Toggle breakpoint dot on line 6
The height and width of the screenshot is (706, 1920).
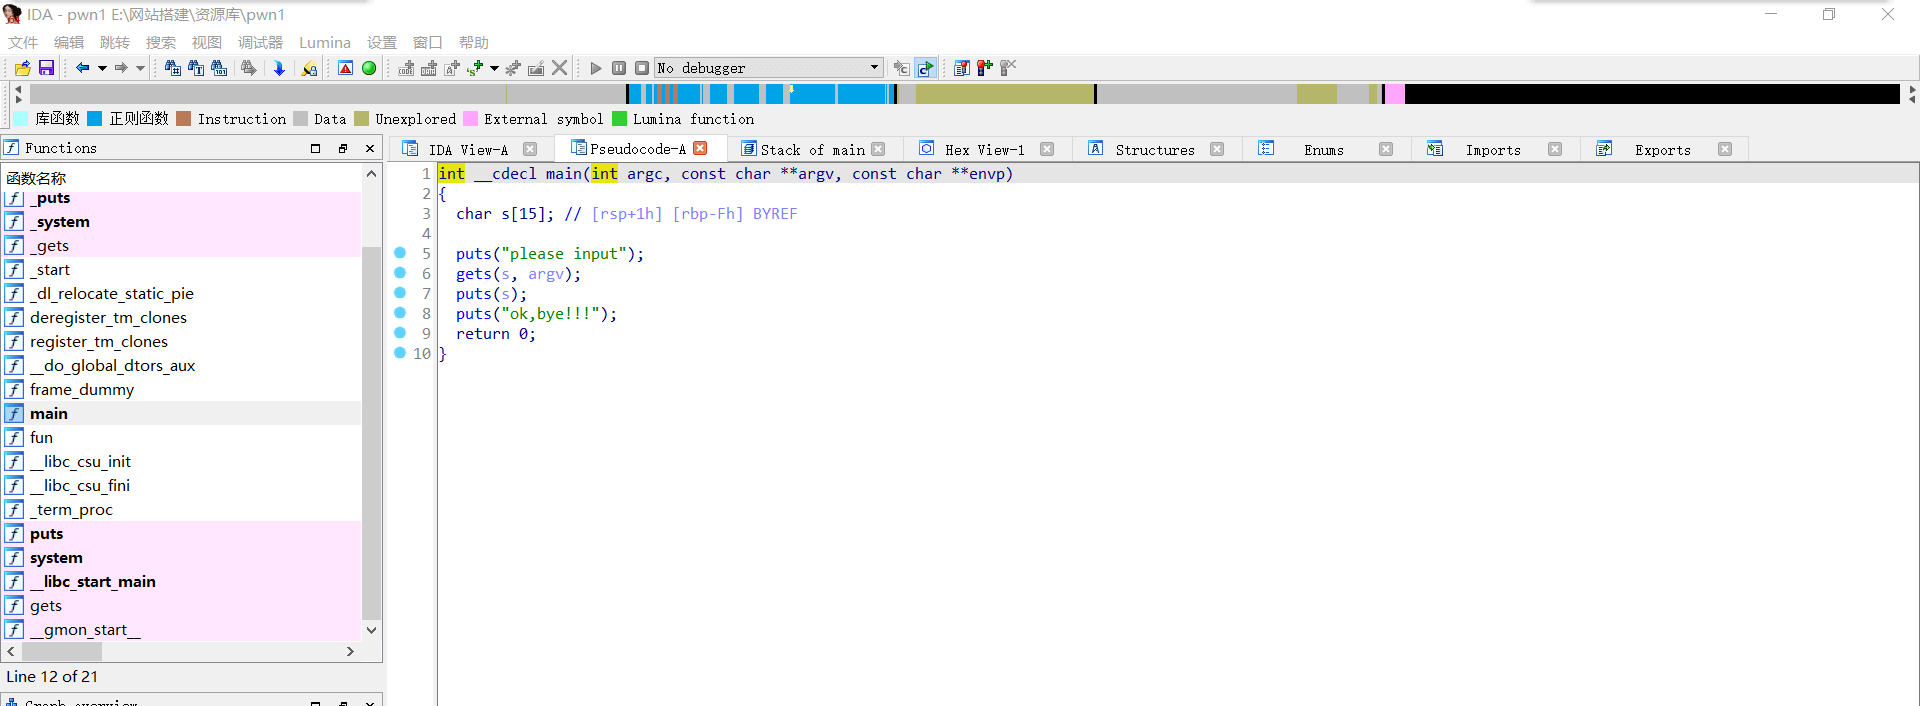[x=400, y=273]
